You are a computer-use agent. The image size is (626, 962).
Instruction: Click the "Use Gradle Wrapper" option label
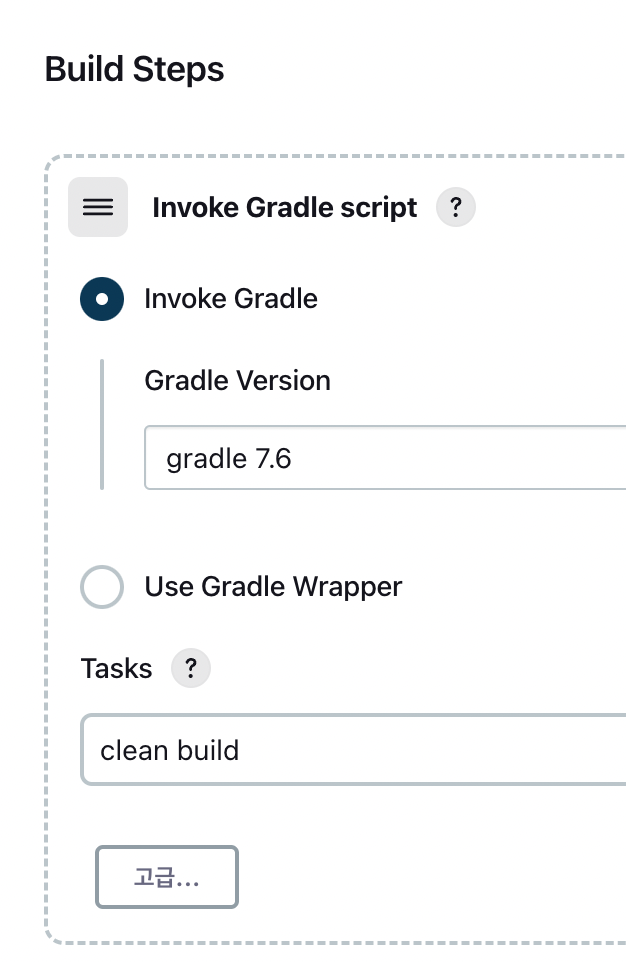[x=273, y=587]
